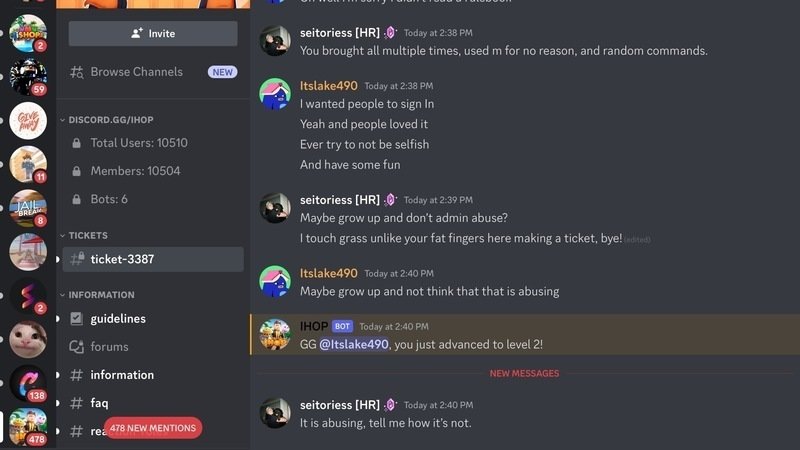Image resolution: width=800 pixels, height=450 pixels.
Task: Open the cat face server icon
Action: [x=28, y=339]
